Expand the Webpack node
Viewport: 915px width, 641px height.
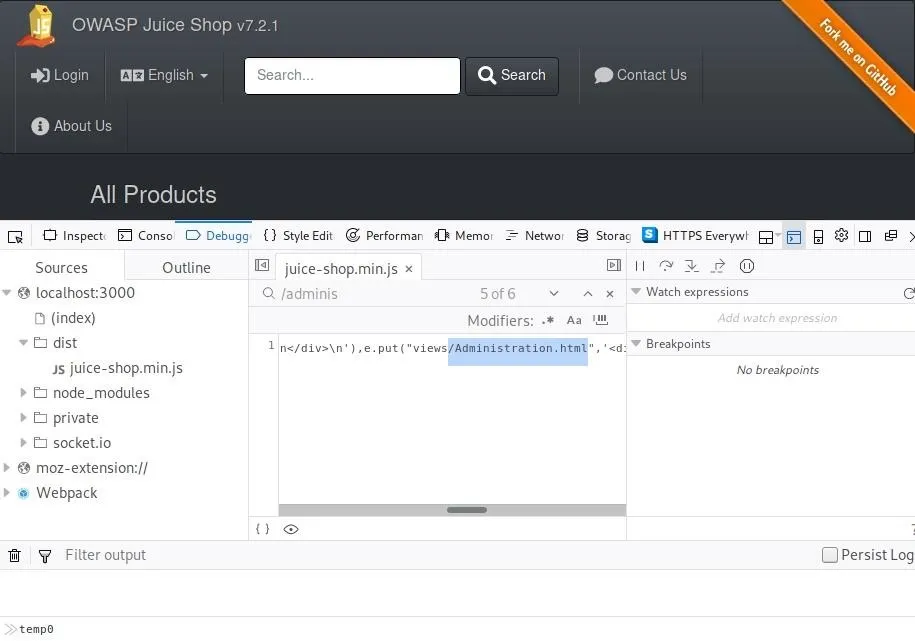pyautogui.click(x=7, y=493)
